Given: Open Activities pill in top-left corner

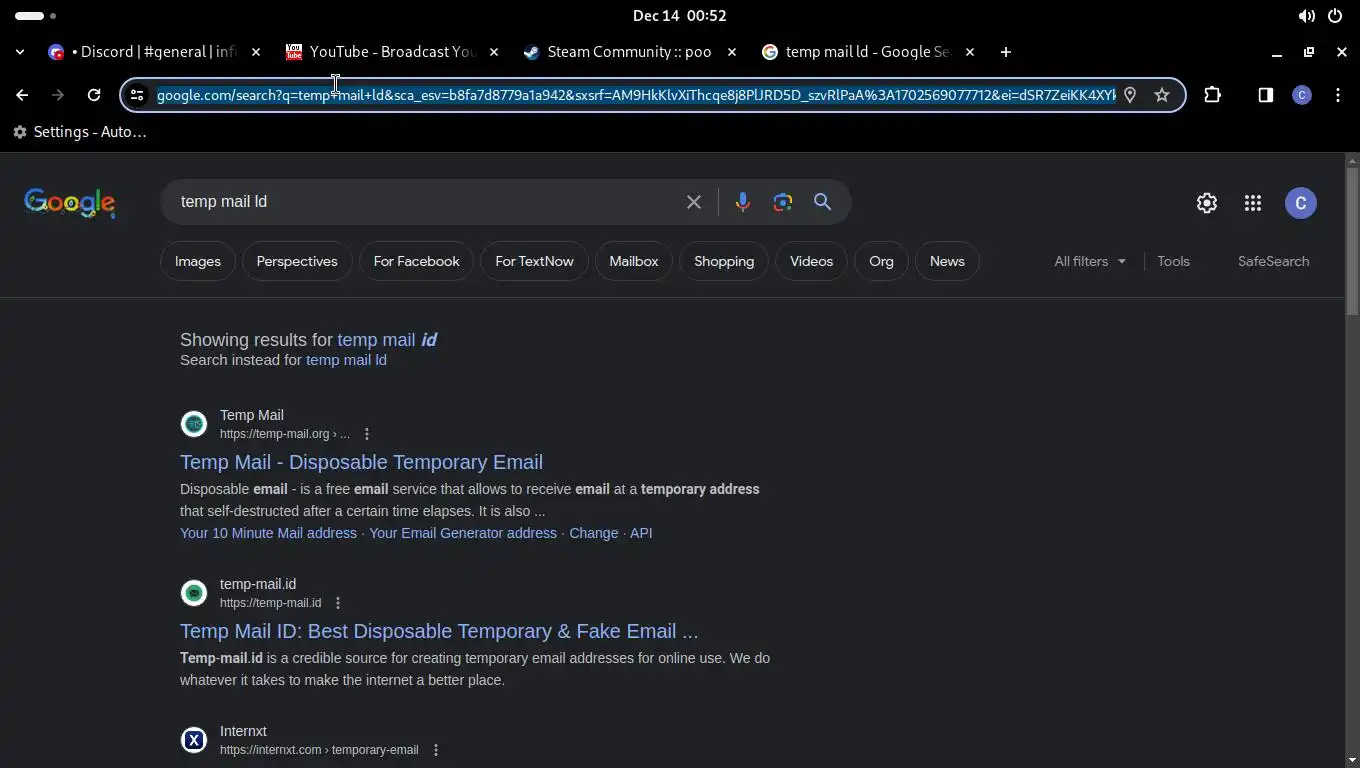Looking at the screenshot, I should (x=35, y=16).
